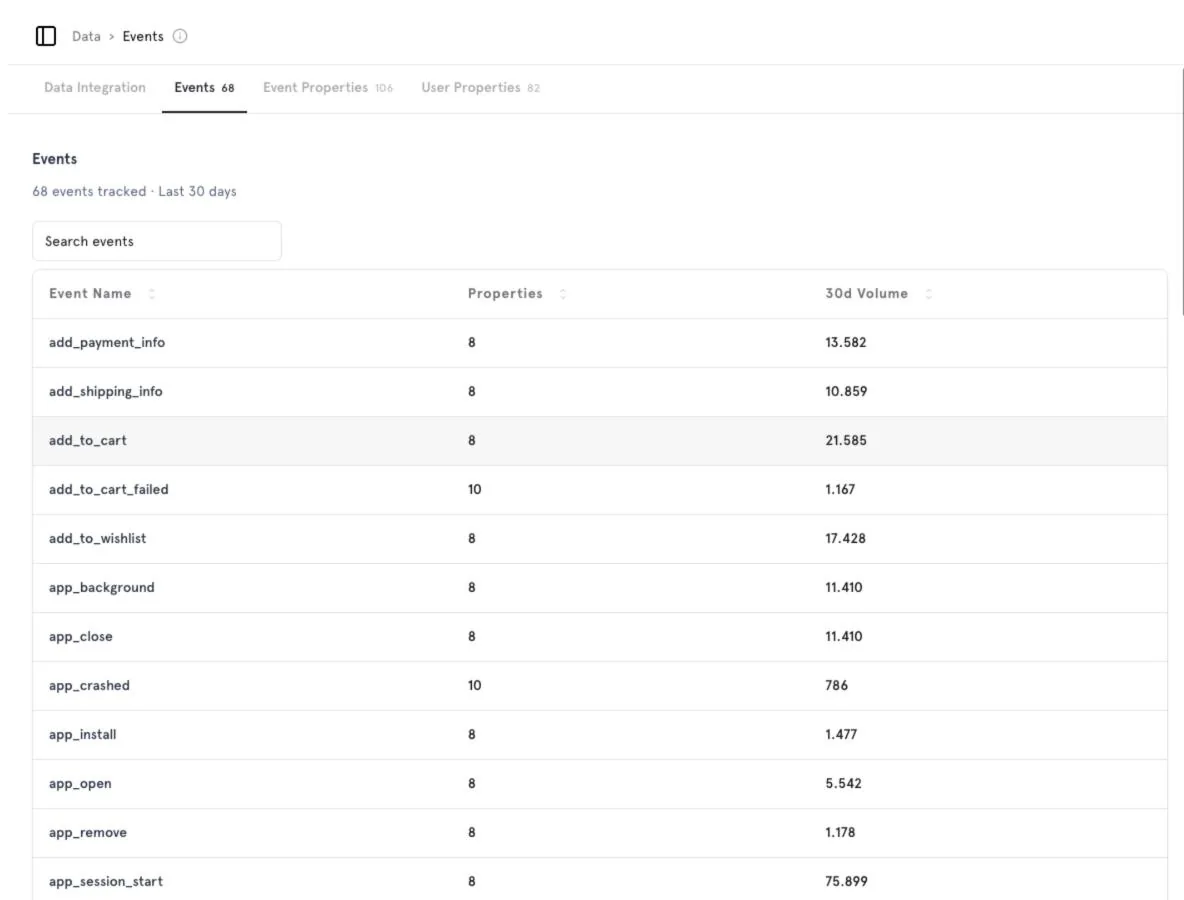Click the Event Name column header
The height and width of the screenshot is (900, 1184).
point(90,294)
